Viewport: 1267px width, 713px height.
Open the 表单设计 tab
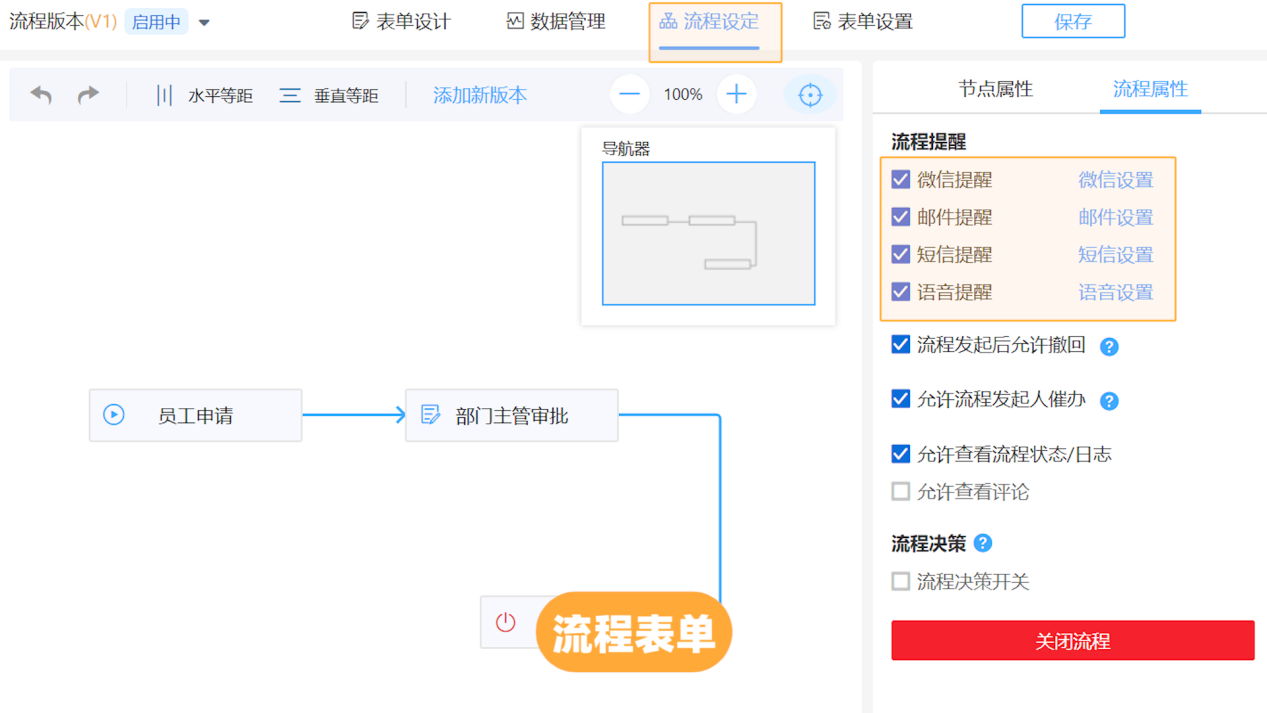point(402,22)
